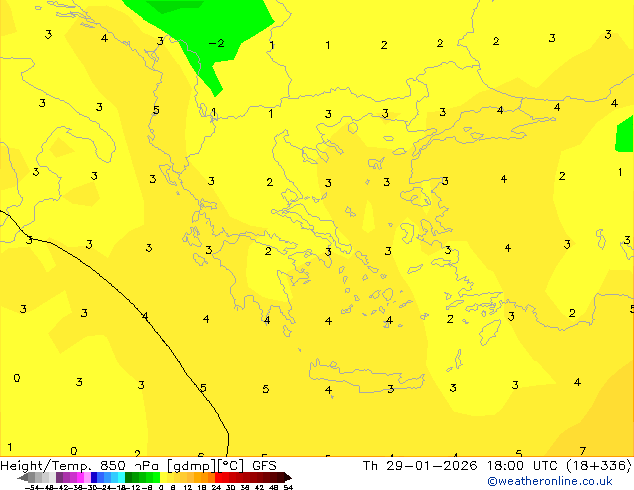Select the dark blue legend swatch
The image size is (634, 490).
click(x=94, y=477)
